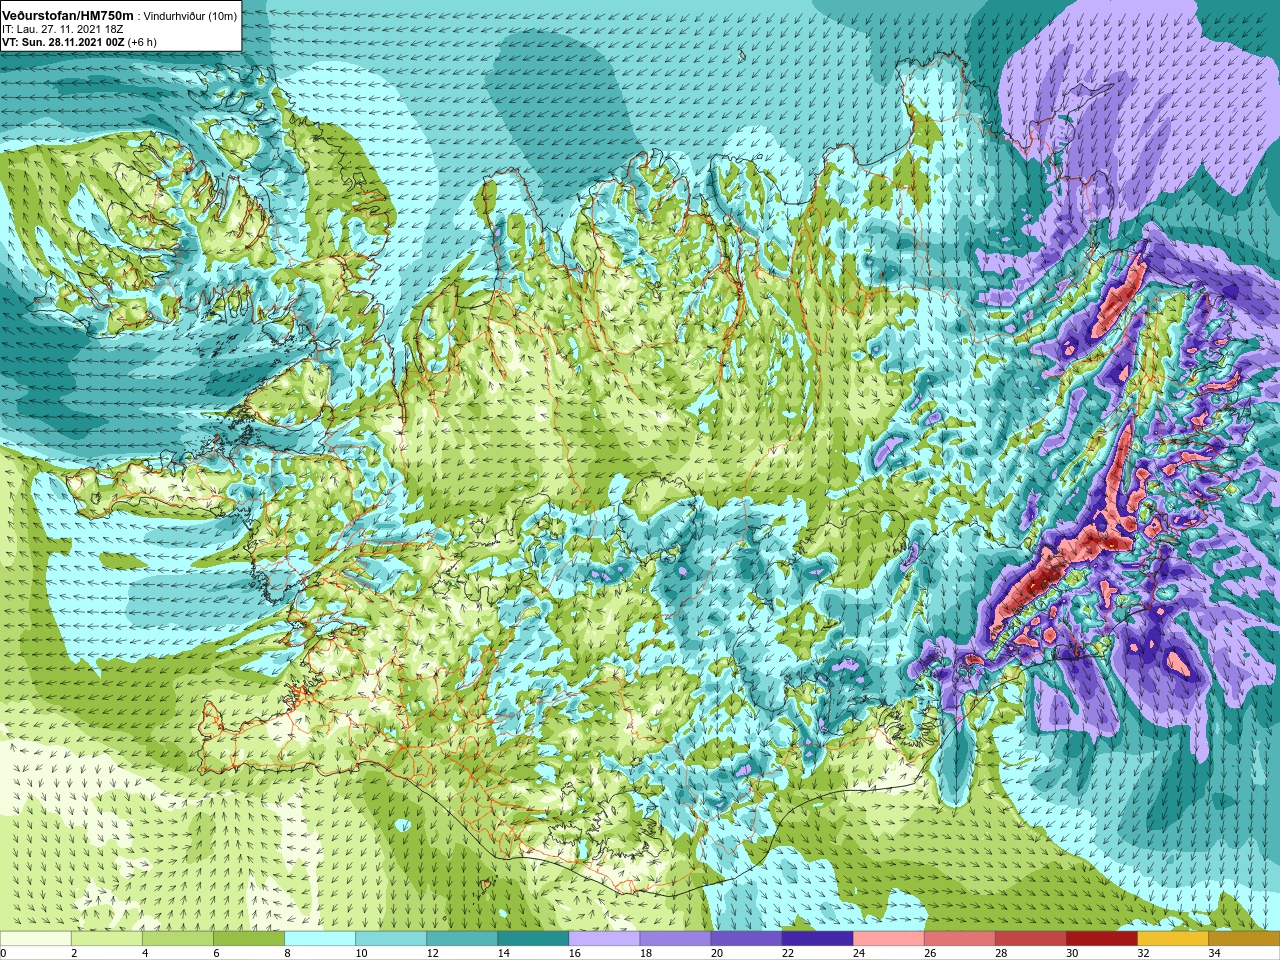Screen dimensions: 1280x960
Task: Click the 12–14 teal legend swatch
Action: 462,939
